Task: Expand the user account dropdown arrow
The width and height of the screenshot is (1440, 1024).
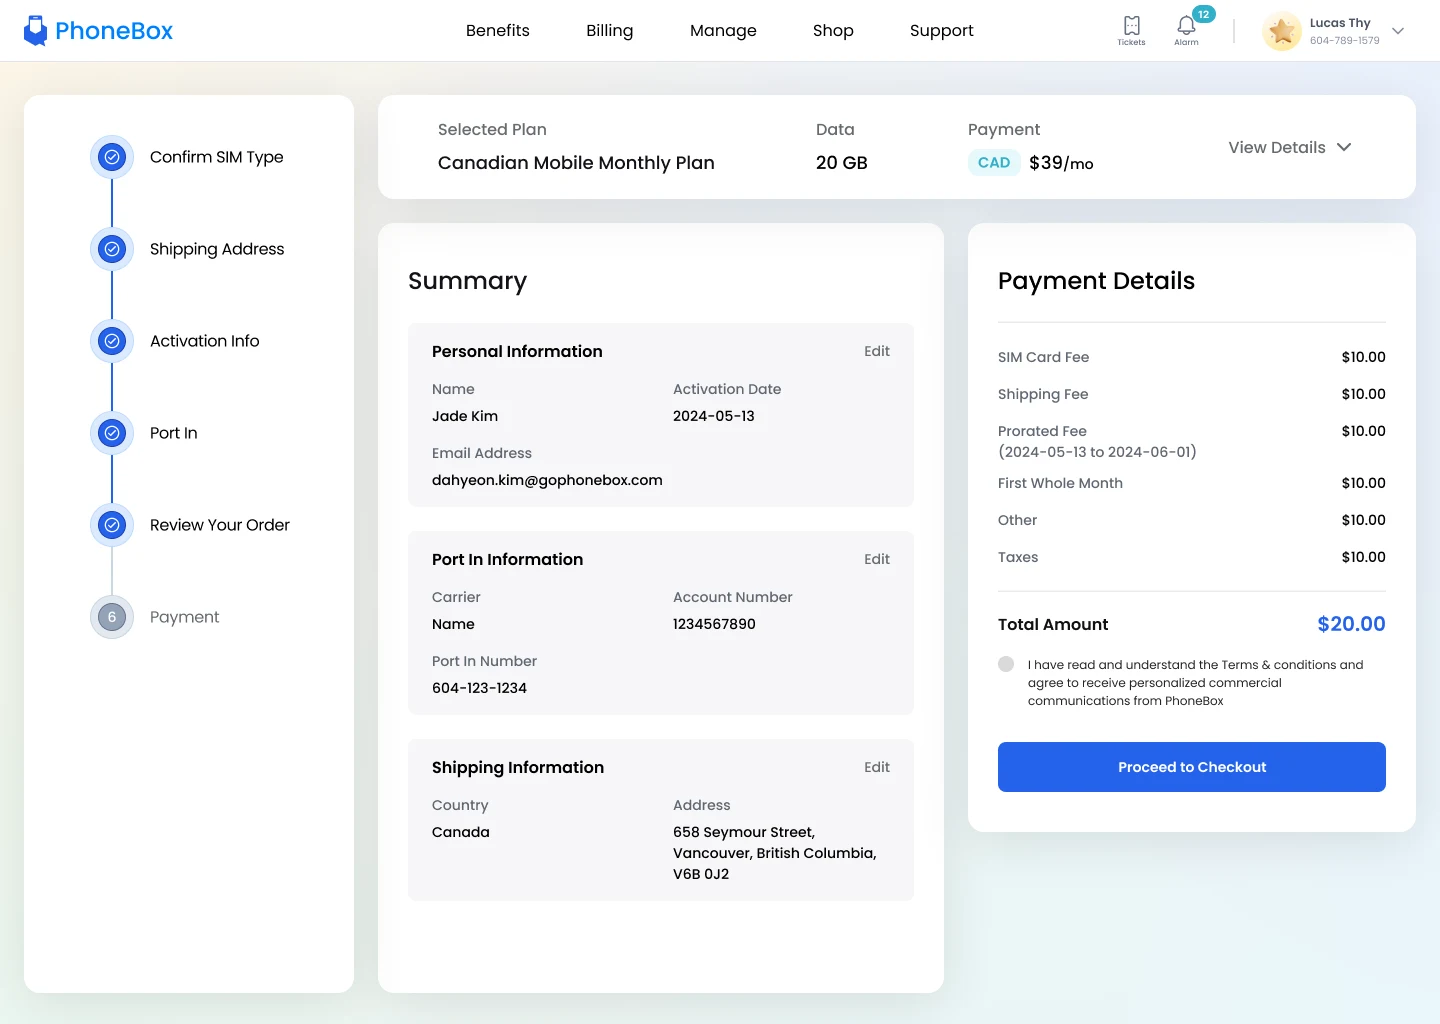Action: pos(1398,31)
